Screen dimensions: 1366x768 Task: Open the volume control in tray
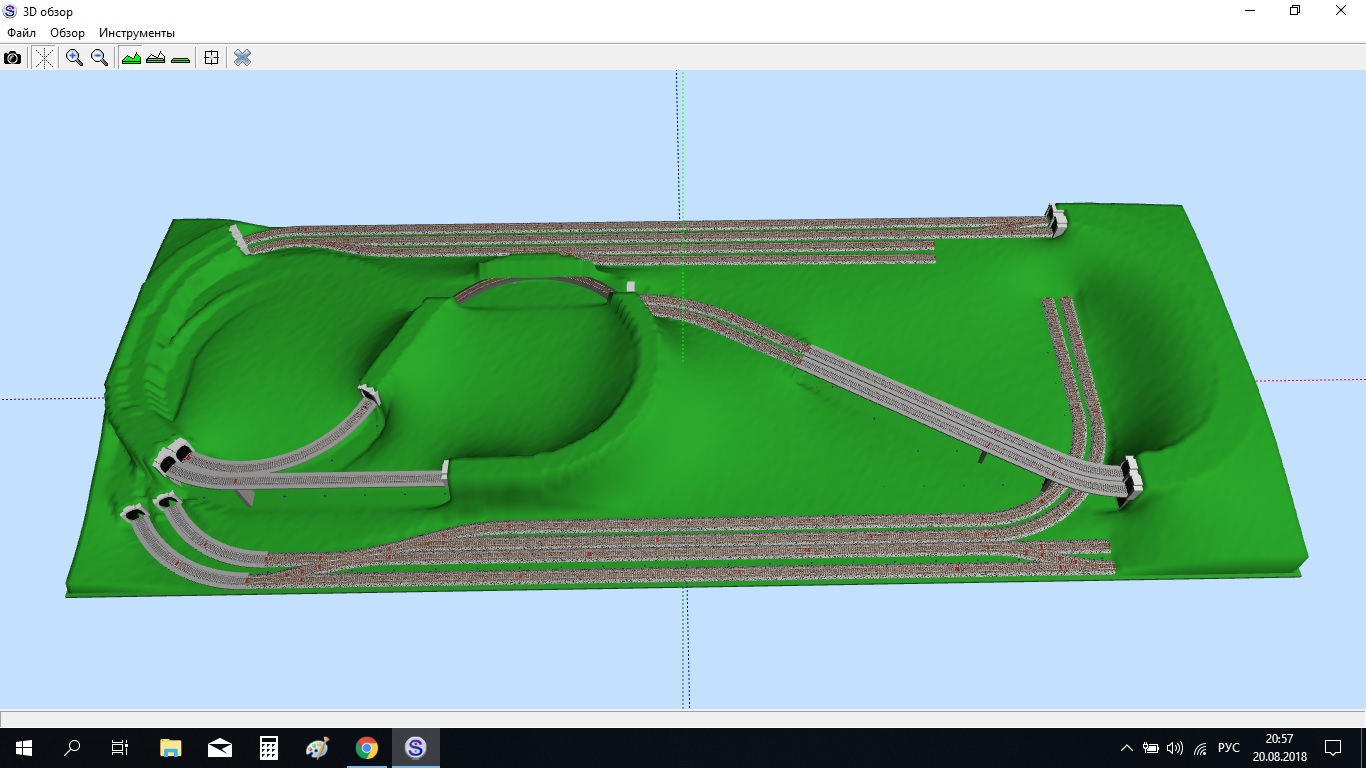coord(1175,748)
